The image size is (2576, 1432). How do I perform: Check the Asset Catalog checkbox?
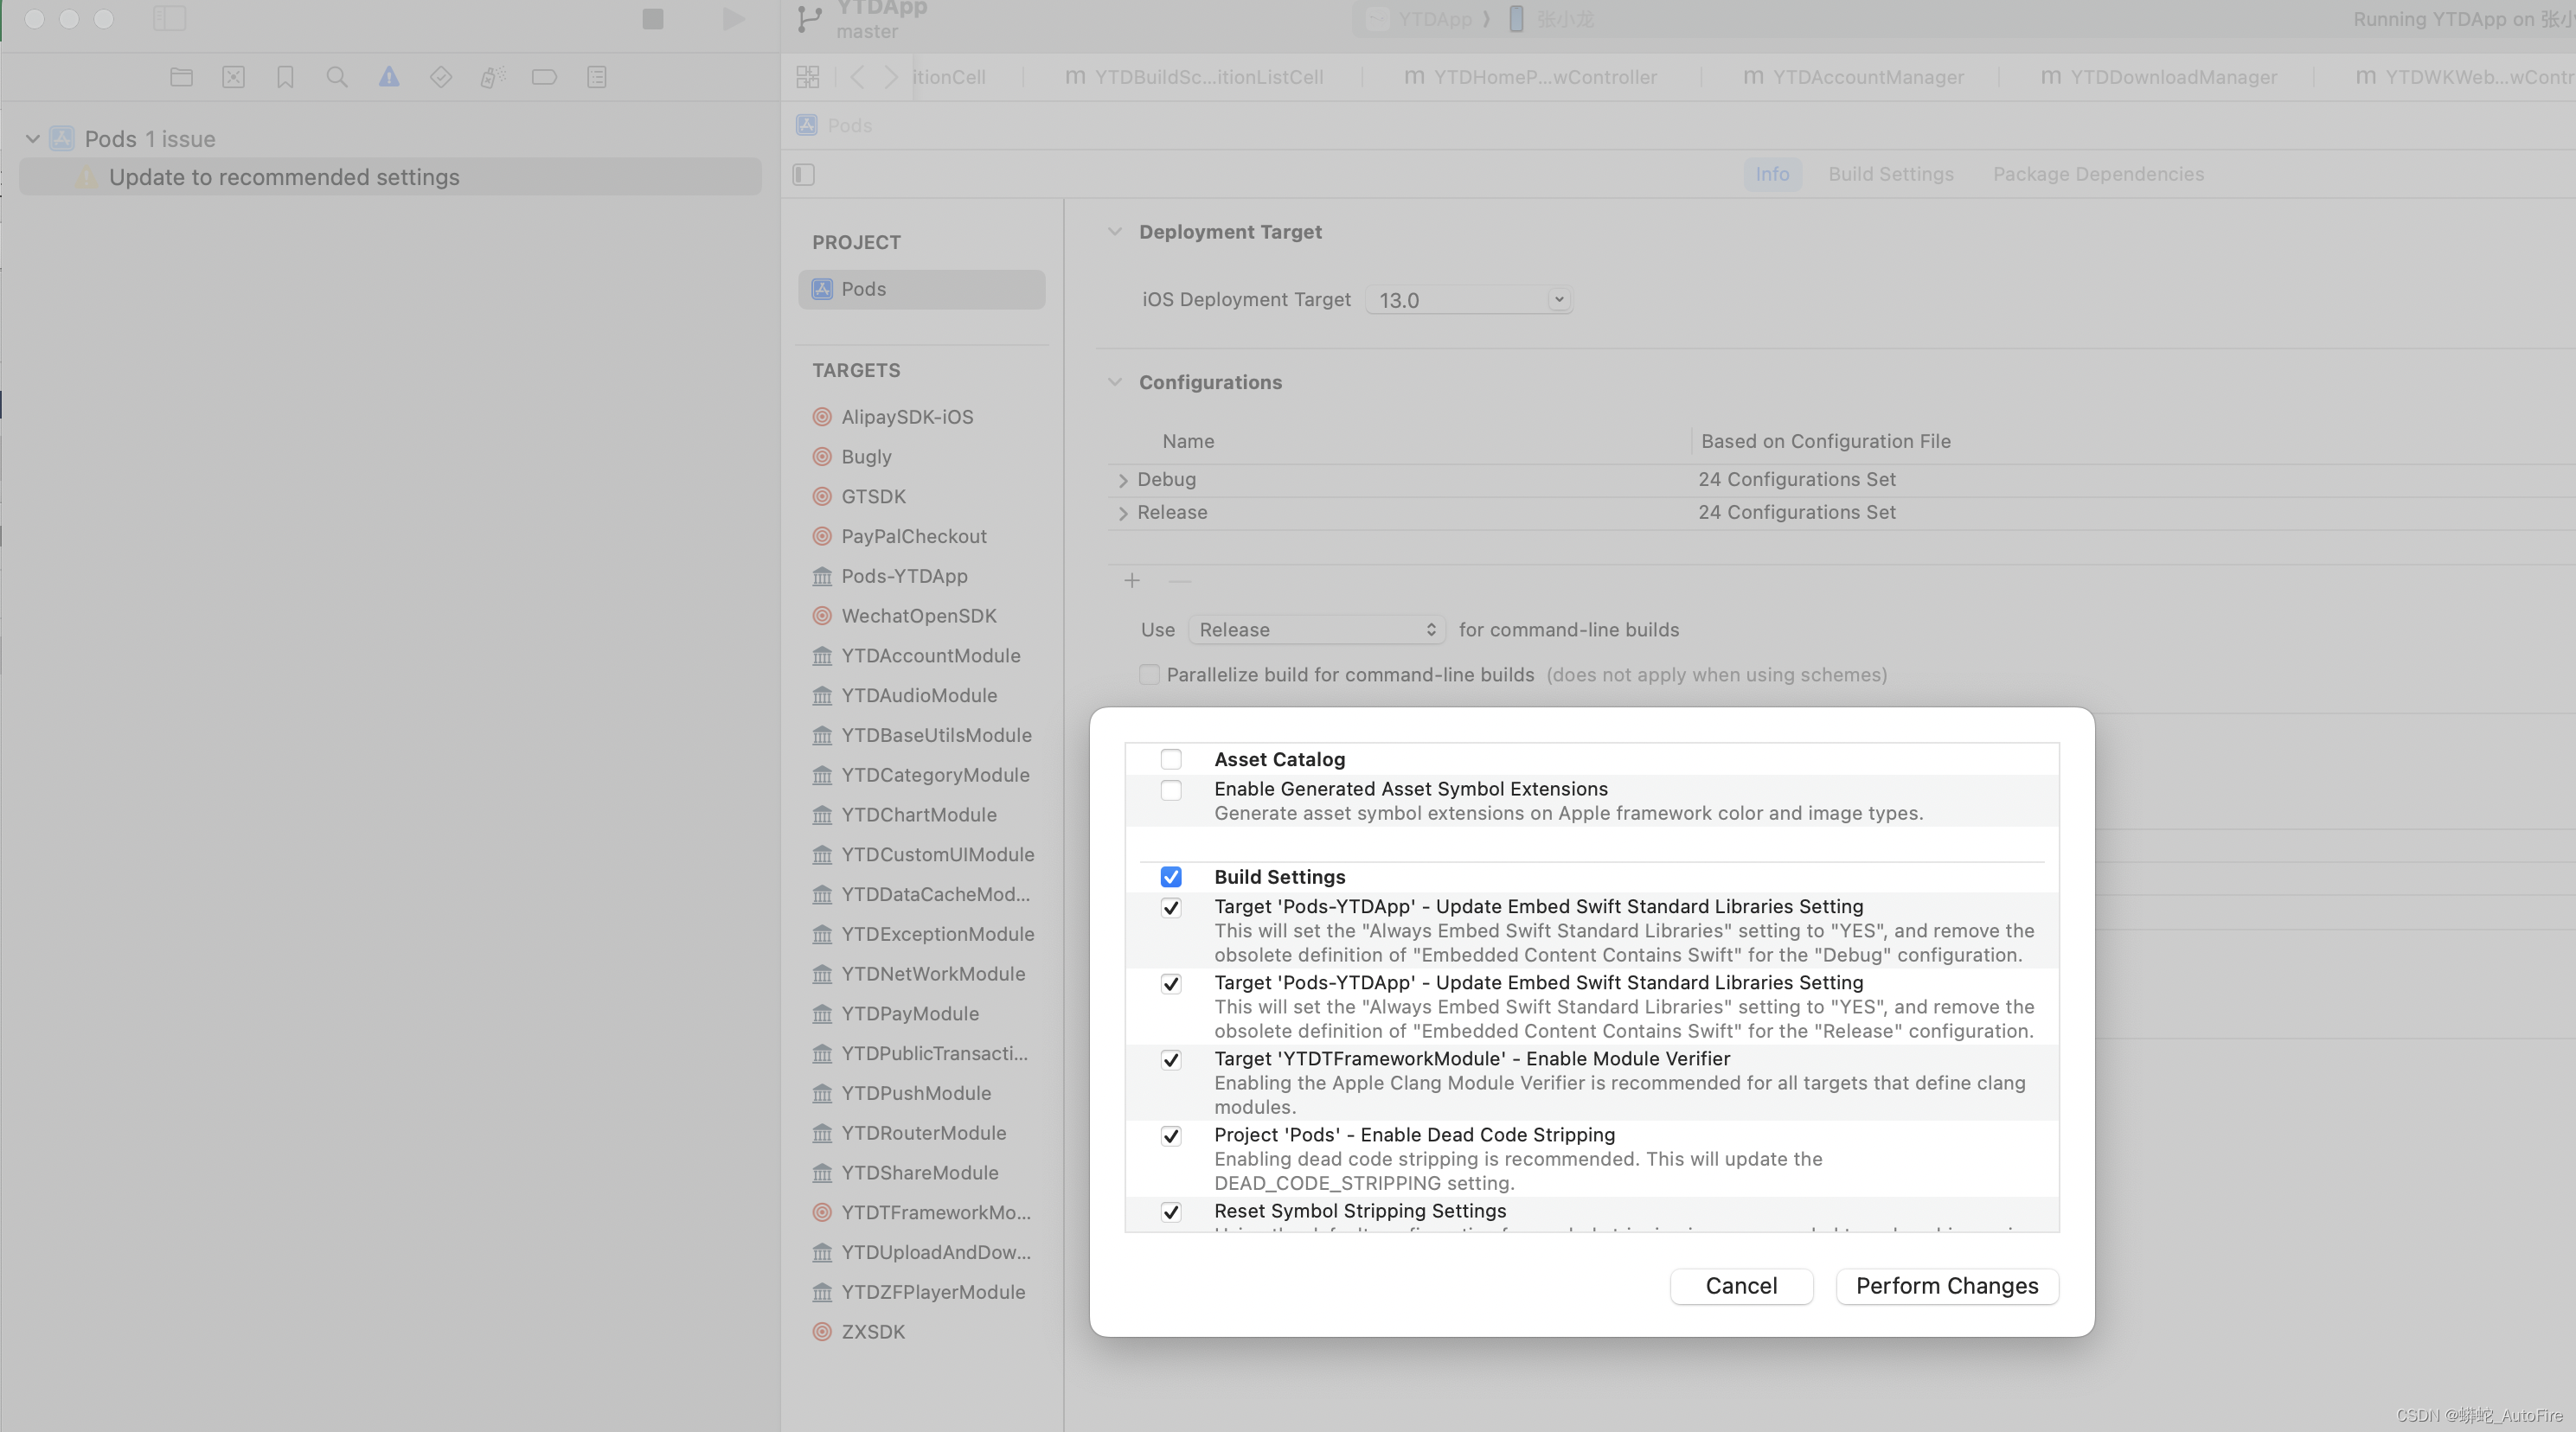coord(1171,759)
